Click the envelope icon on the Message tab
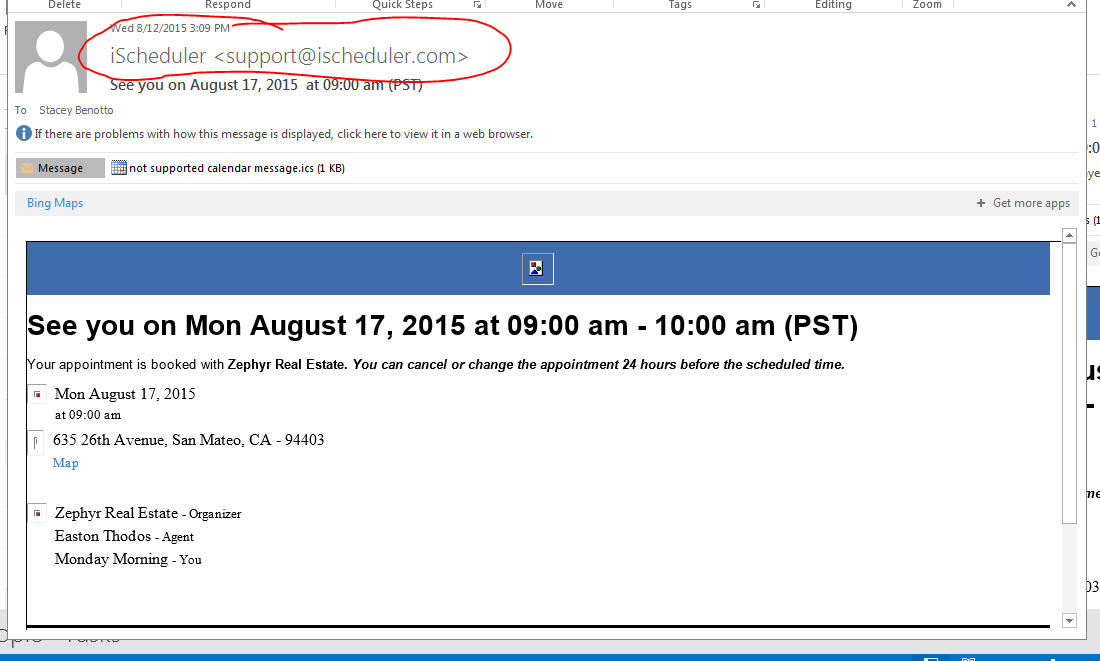1100x661 pixels. point(27,168)
